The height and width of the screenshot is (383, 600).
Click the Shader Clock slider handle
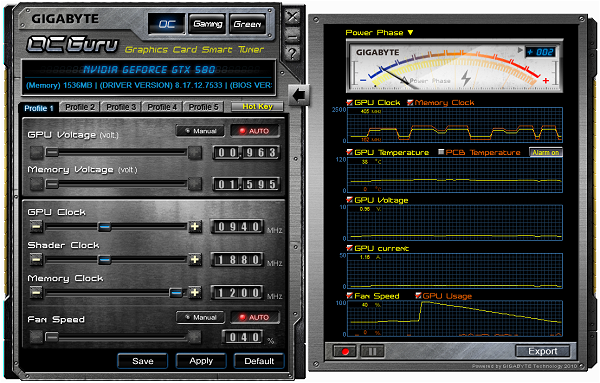[104, 260]
